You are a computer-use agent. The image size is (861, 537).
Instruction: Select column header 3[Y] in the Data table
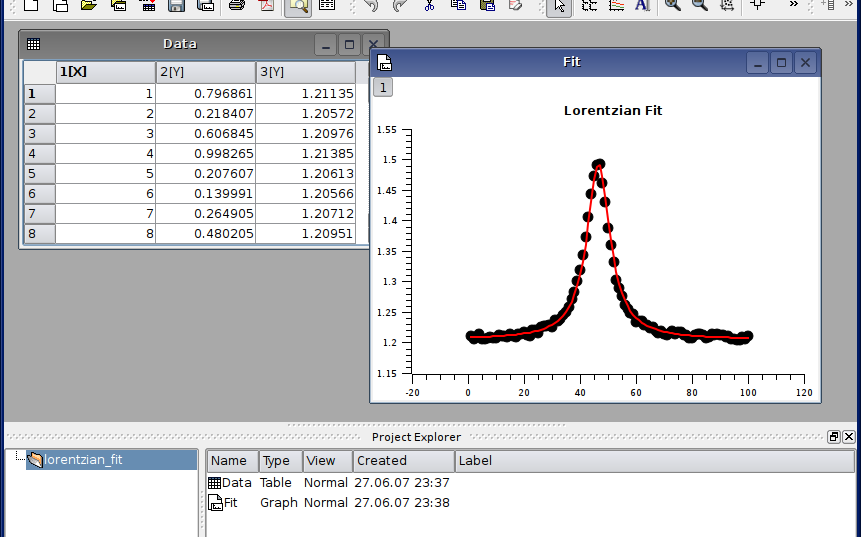306,72
